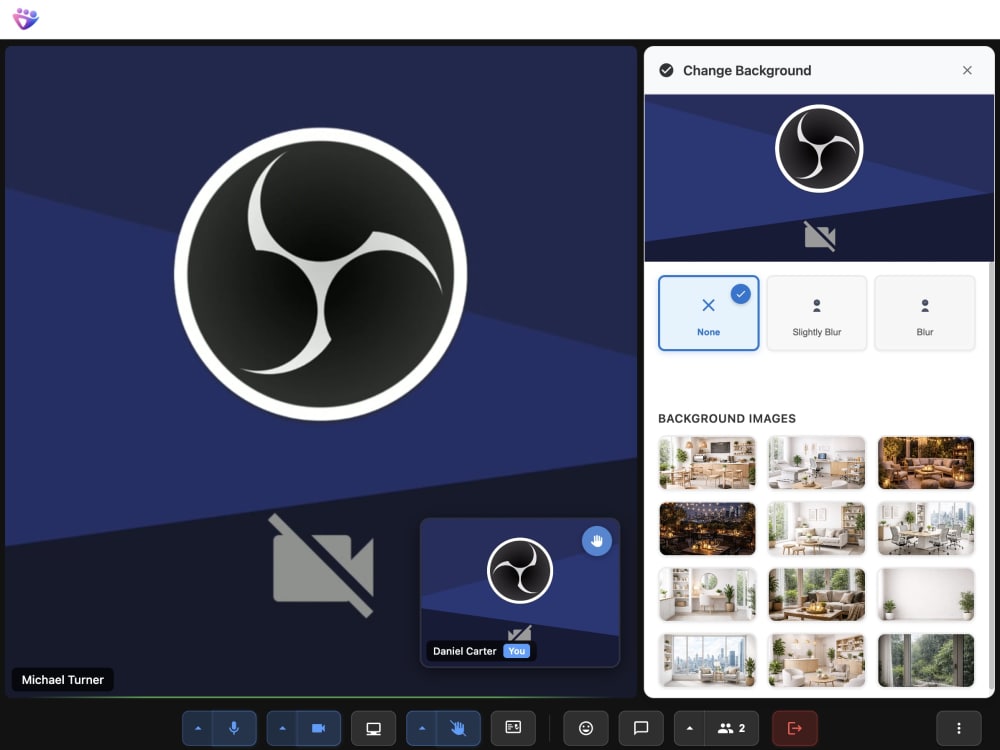1000x750 pixels.
Task: Choose the conference room with city view background
Action: point(925,529)
